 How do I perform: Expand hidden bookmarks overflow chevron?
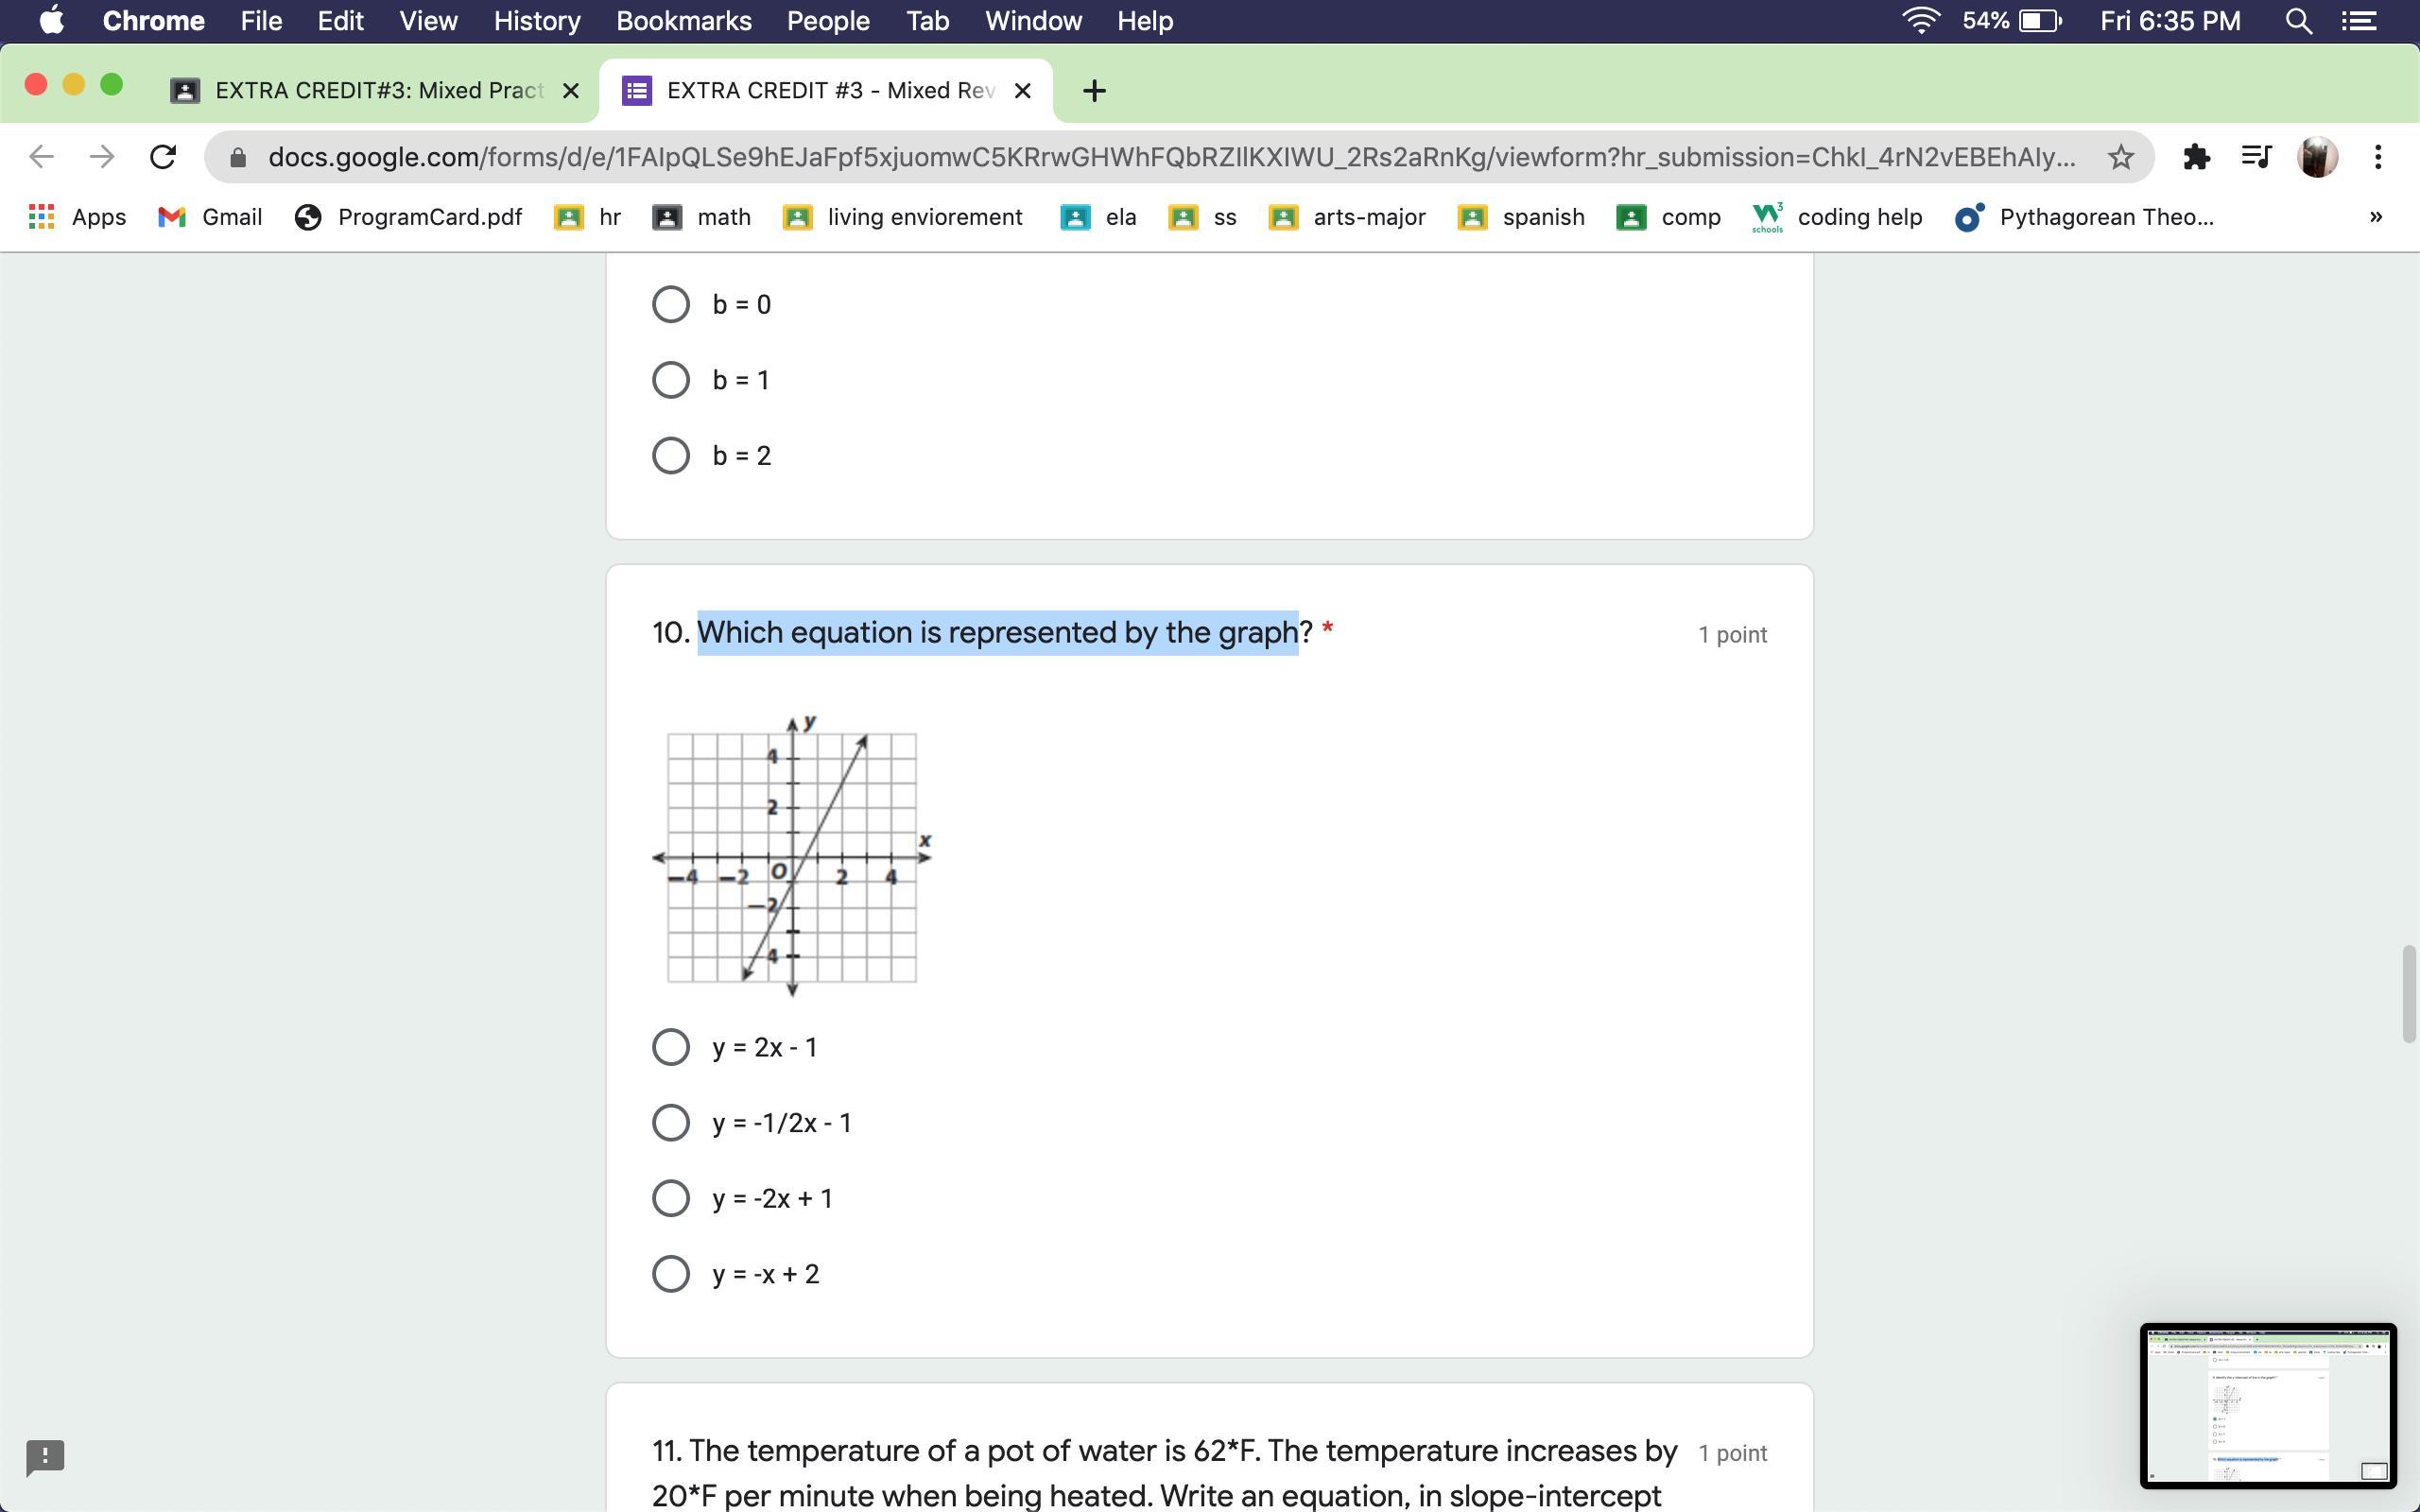tap(2375, 217)
